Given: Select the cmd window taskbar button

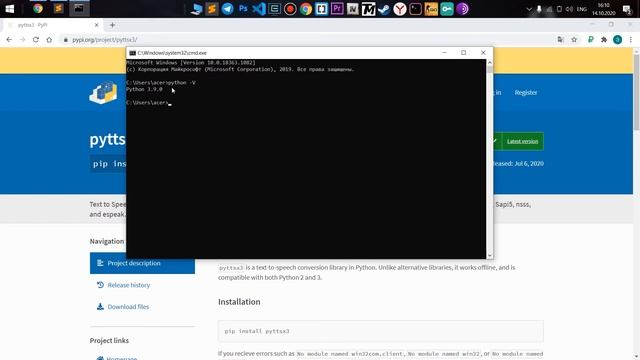Looking at the screenshot, I should coord(79,9).
